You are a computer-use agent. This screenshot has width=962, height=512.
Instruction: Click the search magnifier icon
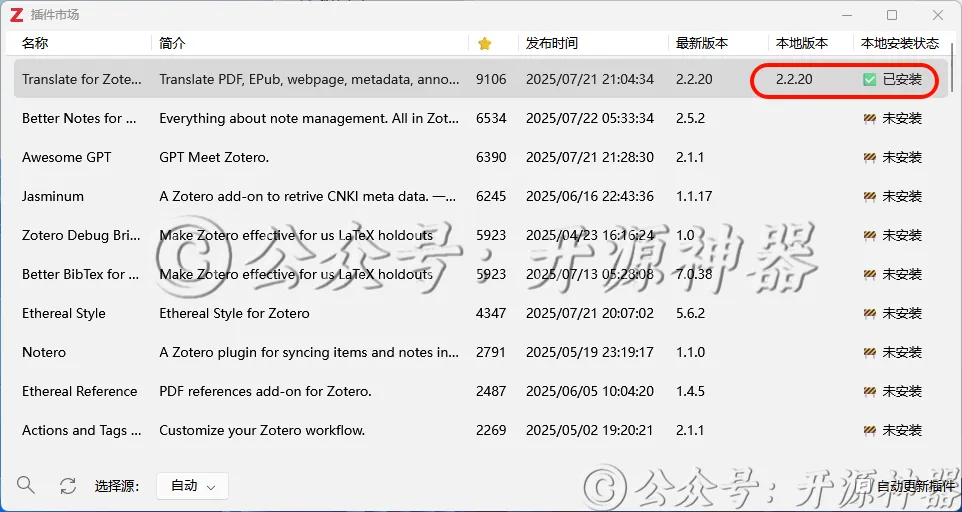26,485
